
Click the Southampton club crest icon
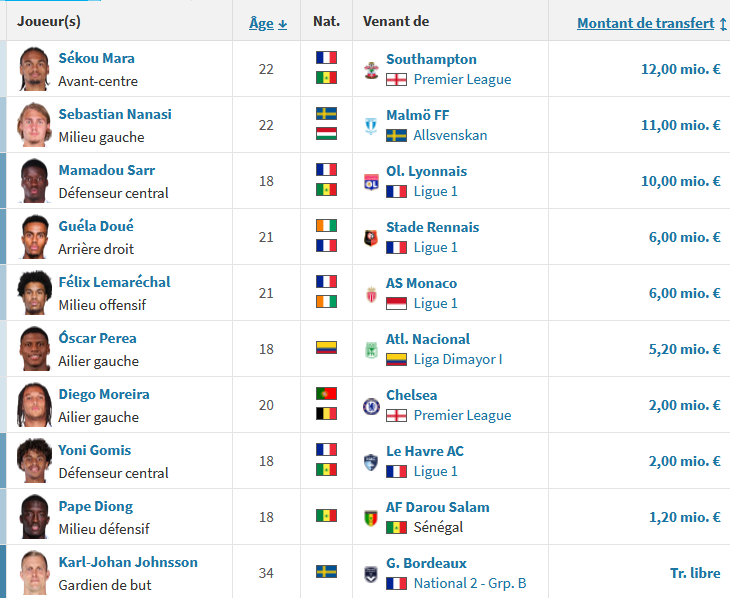[371, 70]
